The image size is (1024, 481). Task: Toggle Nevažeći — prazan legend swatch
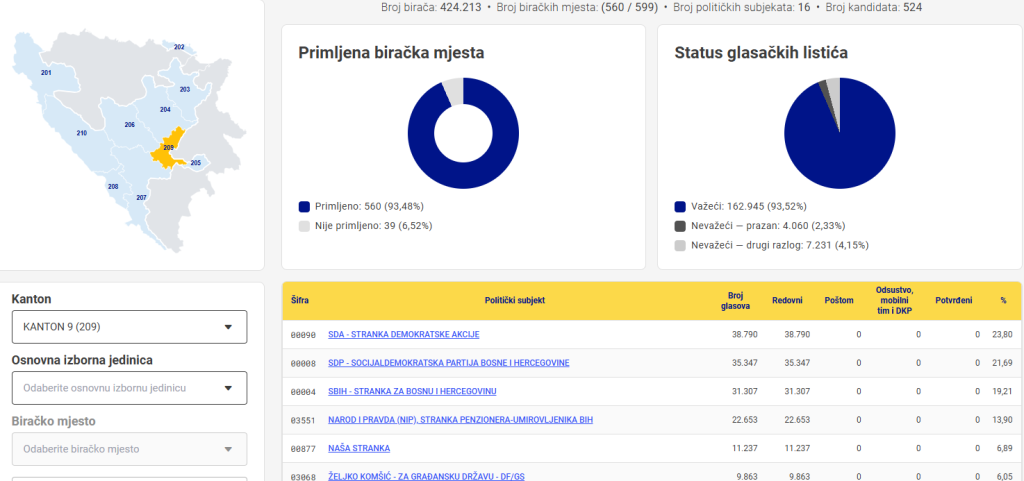pyautogui.click(x=680, y=226)
